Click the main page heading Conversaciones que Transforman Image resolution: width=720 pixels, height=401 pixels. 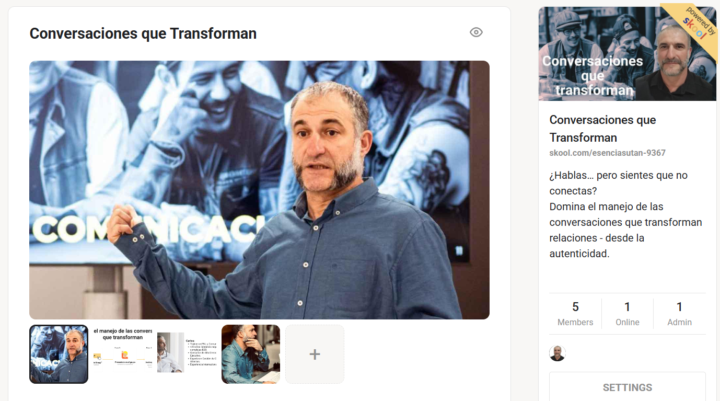143,34
